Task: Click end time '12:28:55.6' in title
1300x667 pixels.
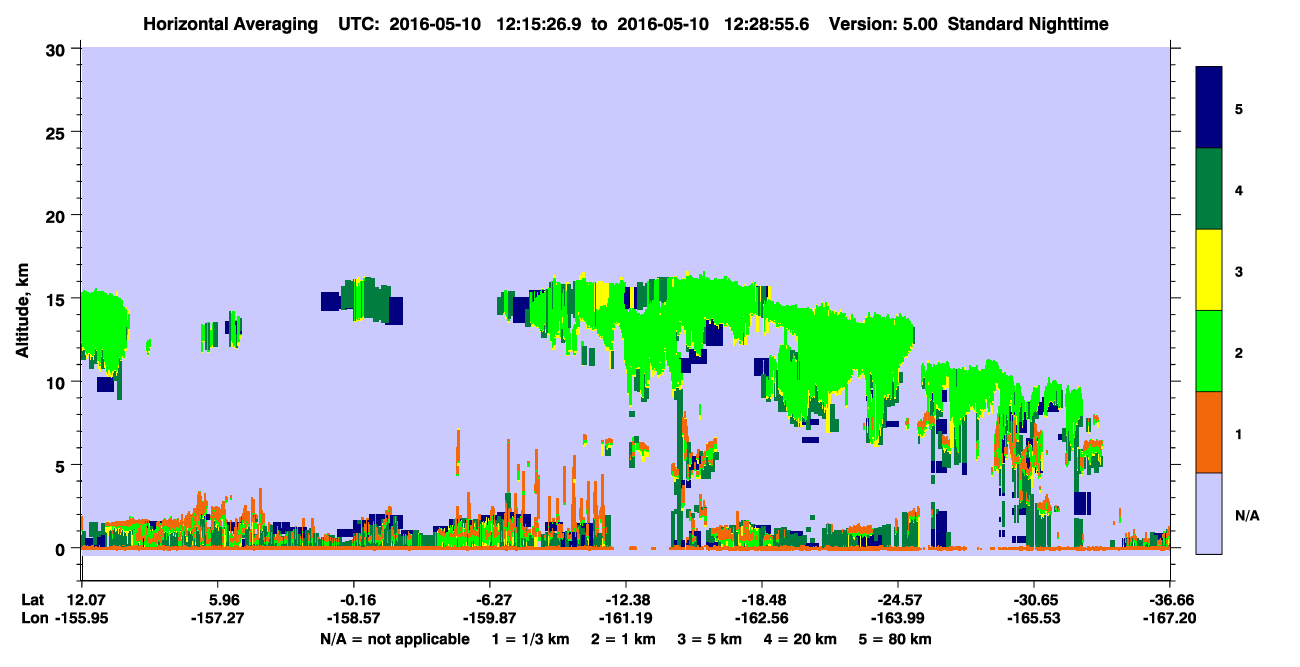Action: (x=767, y=23)
